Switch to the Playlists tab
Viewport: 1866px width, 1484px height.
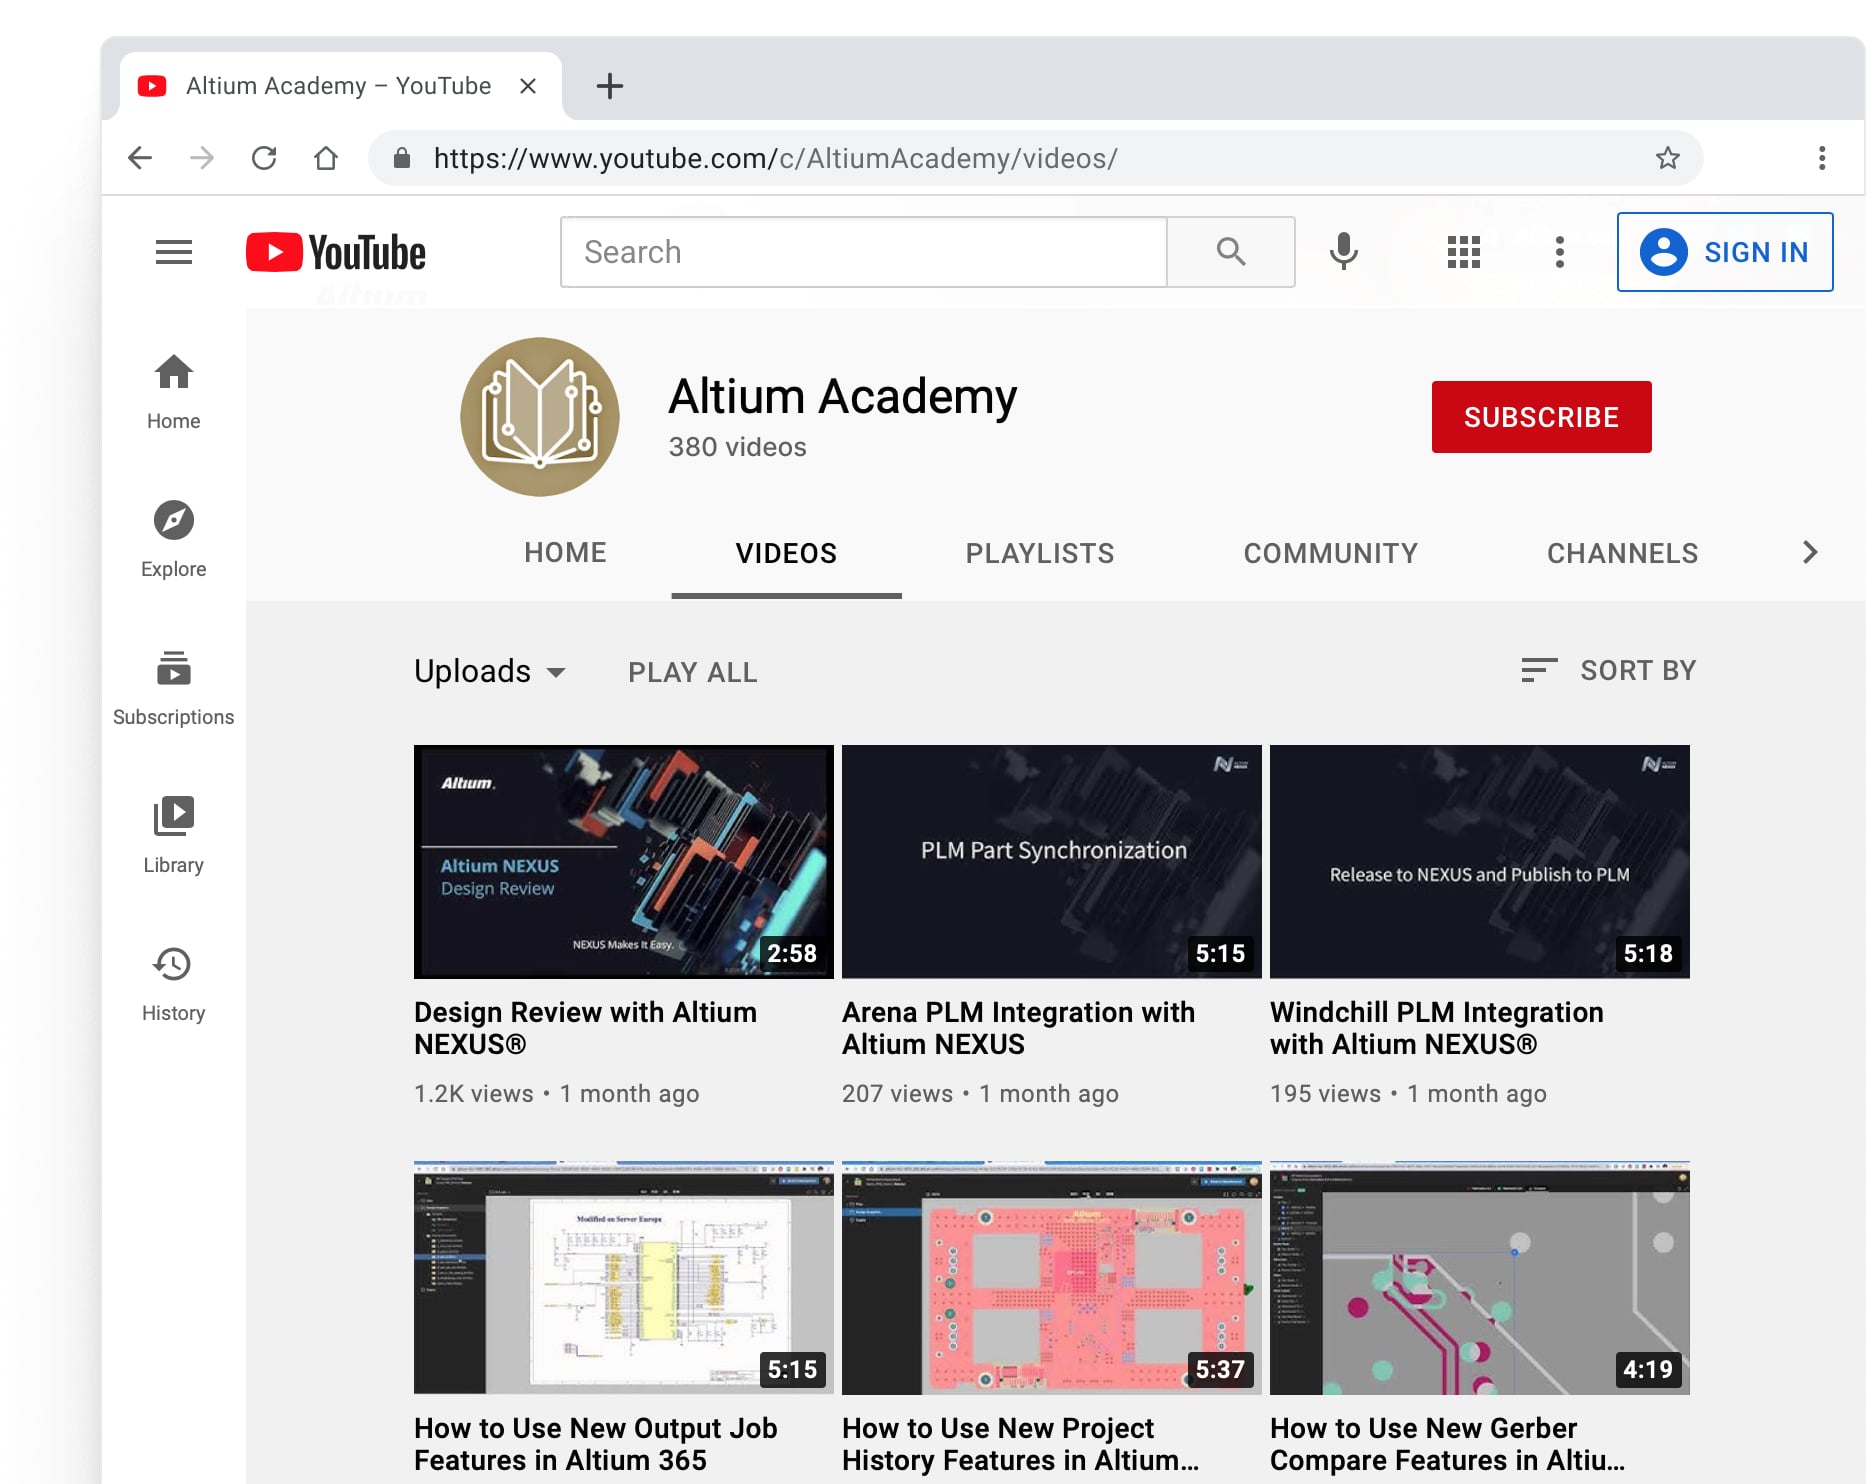click(x=1039, y=553)
